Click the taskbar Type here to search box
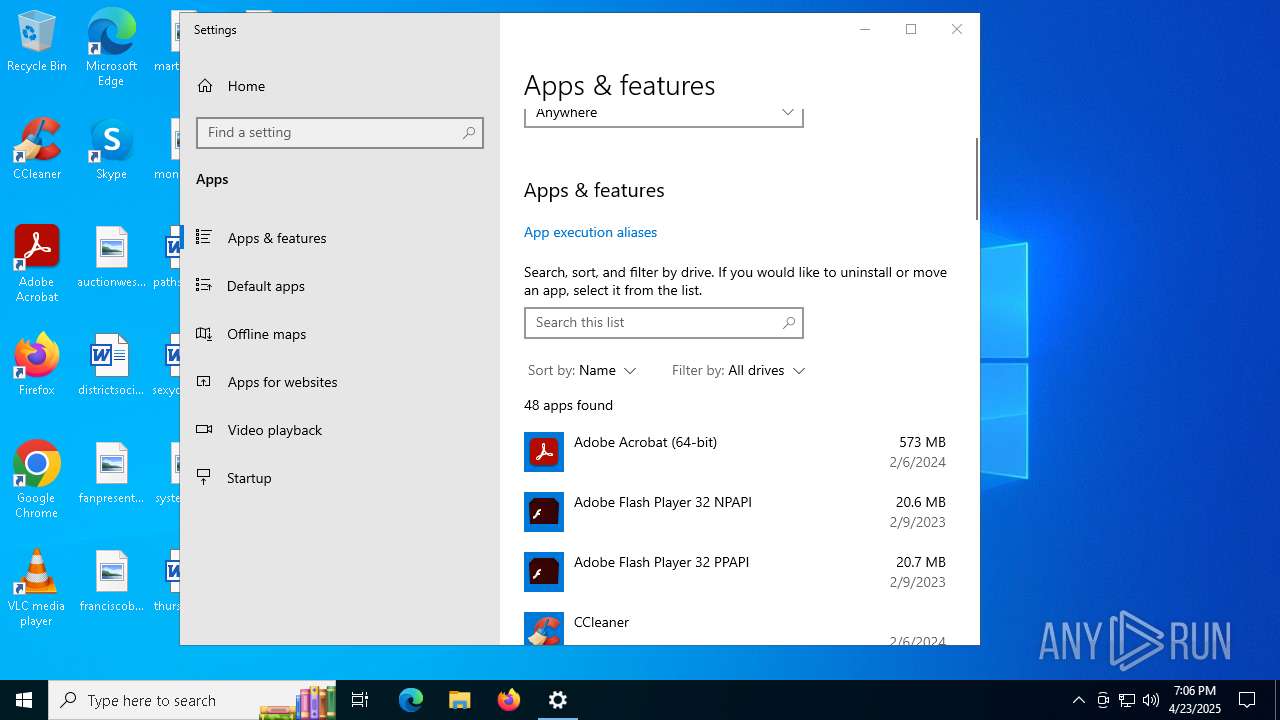 (x=192, y=700)
